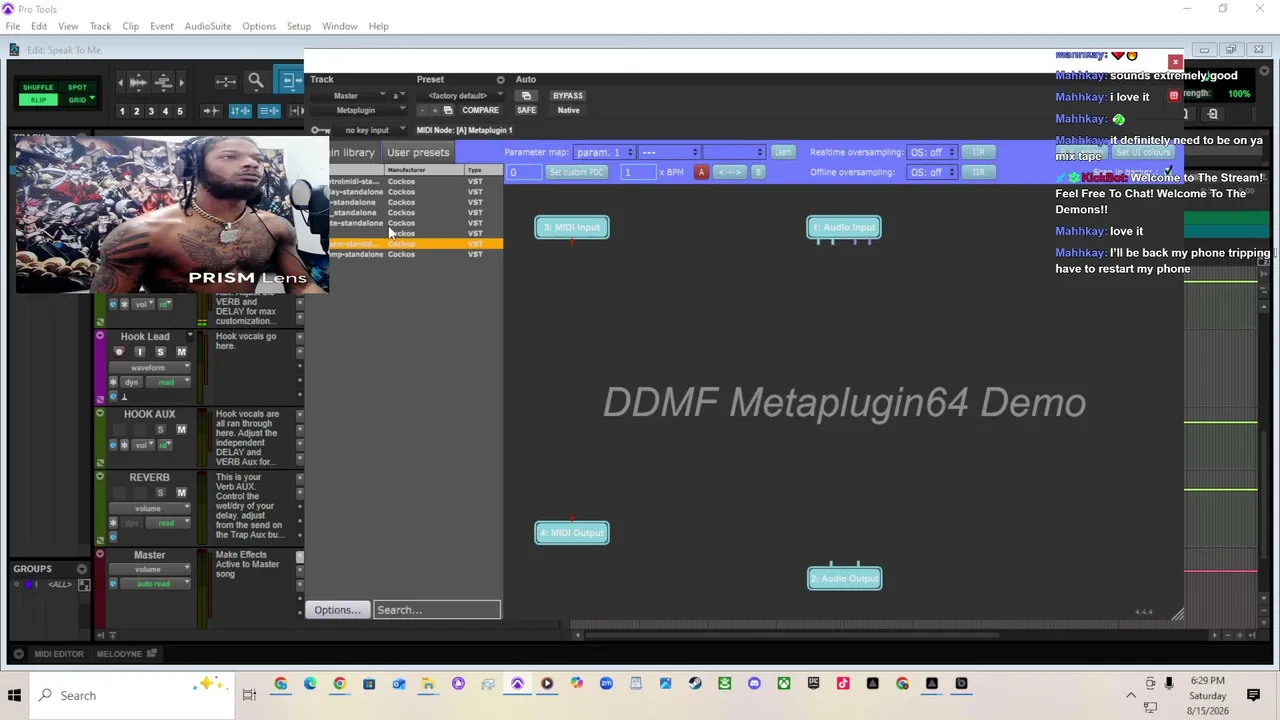Click the Learn button in Metaplugin
Image resolution: width=1280 pixels, height=720 pixels.
[782, 152]
